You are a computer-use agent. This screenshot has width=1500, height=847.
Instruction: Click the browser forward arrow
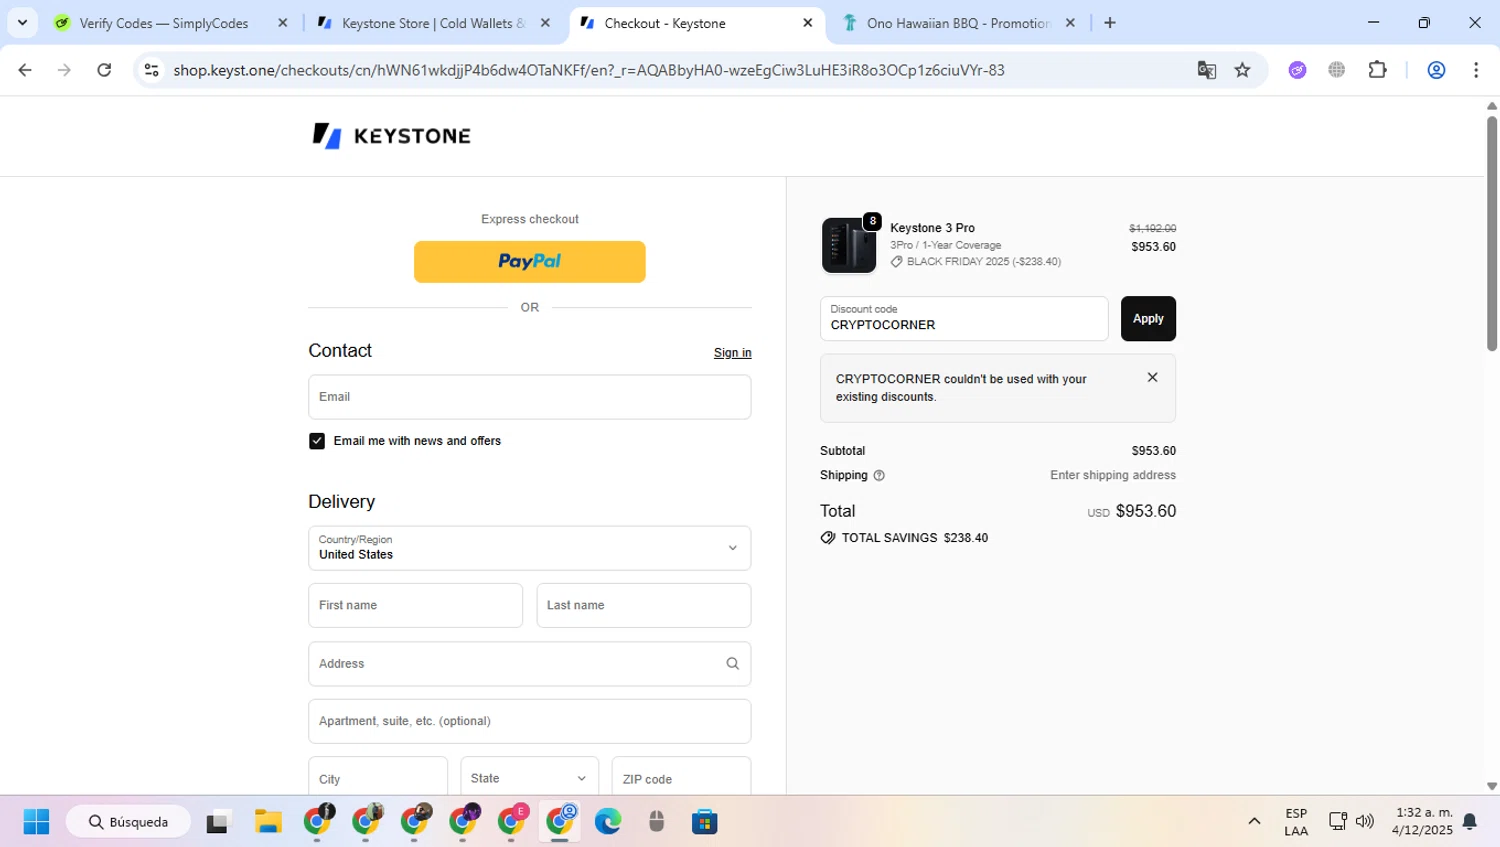pyautogui.click(x=64, y=70)
